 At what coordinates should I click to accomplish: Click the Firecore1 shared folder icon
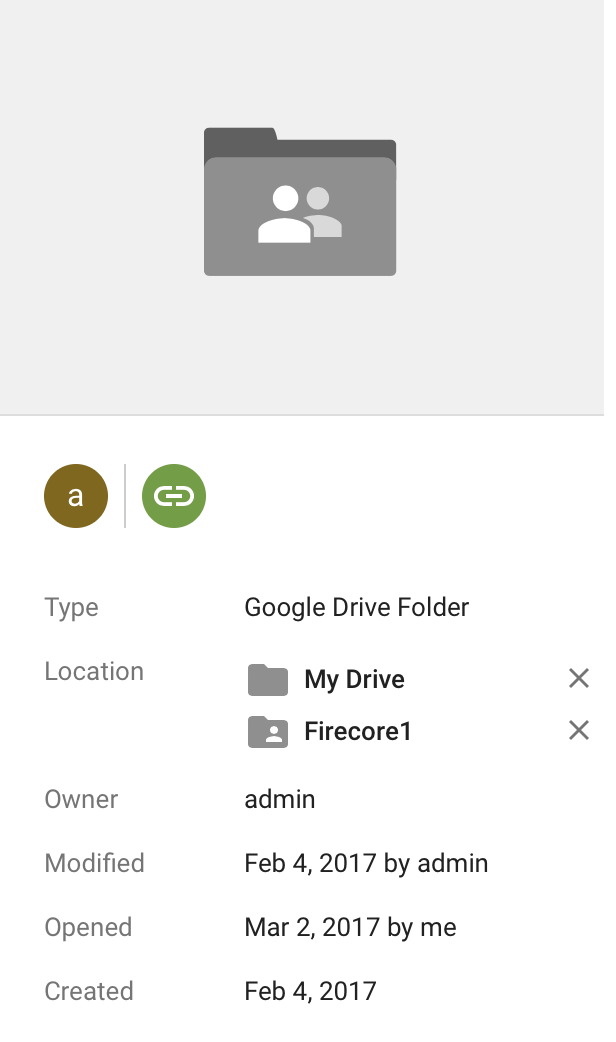click(x=268, y=732)
